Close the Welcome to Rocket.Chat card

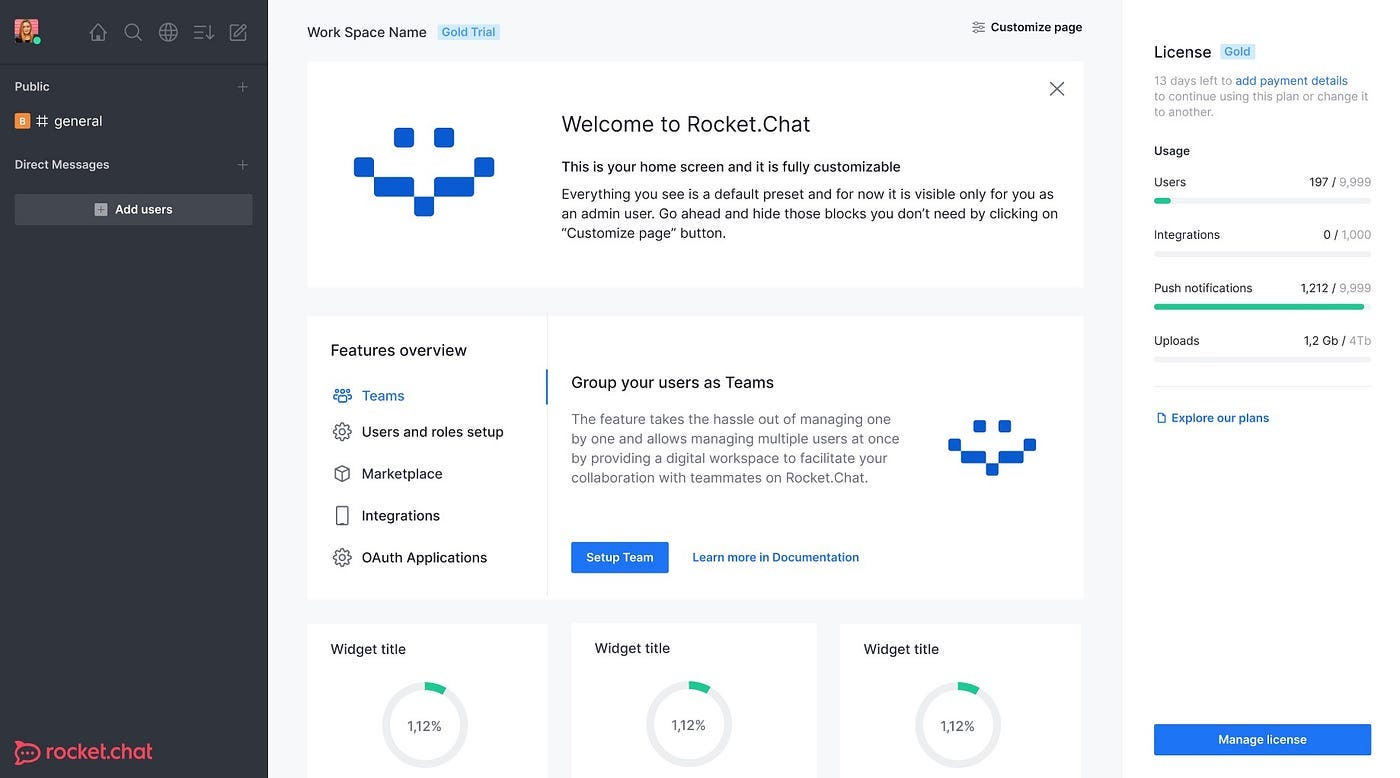(1056, 89)
